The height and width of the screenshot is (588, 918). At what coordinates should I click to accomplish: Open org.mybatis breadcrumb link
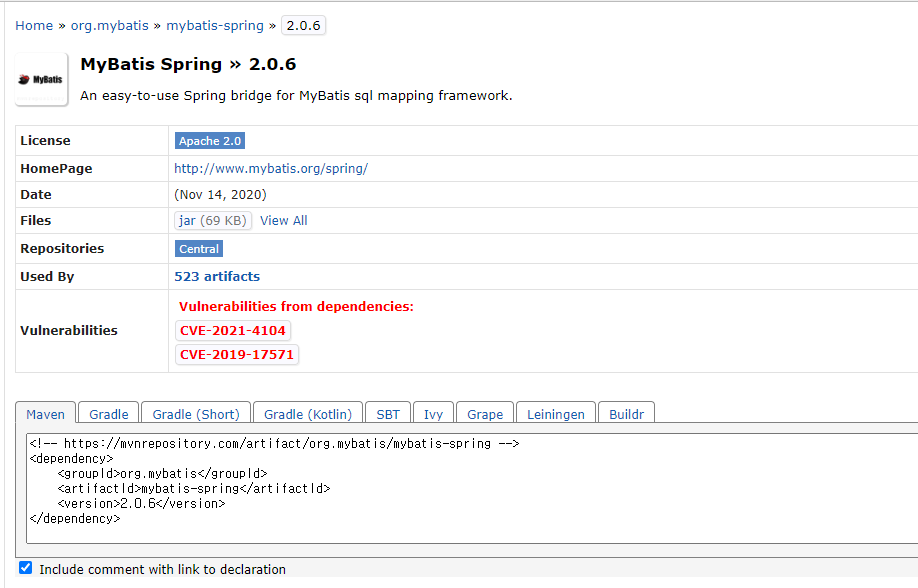tap(109, 26)
